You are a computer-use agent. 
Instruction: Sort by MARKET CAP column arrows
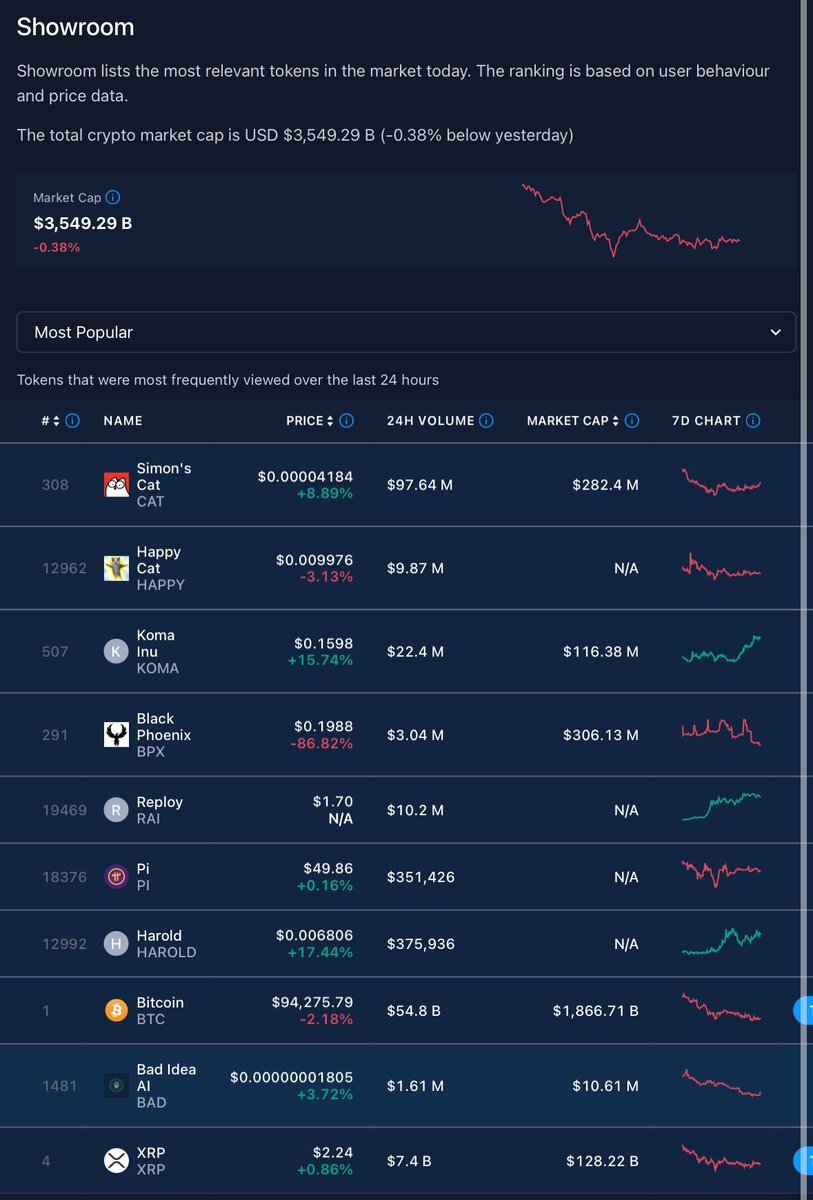click(616, 421)
